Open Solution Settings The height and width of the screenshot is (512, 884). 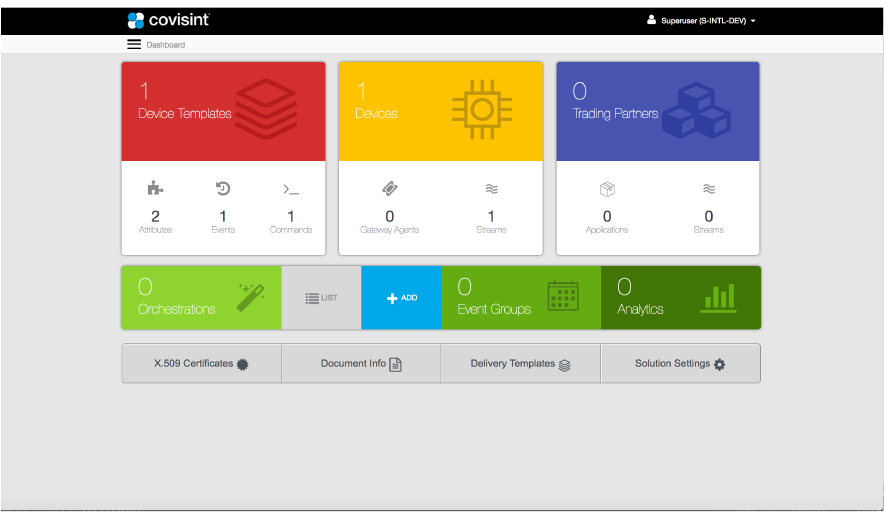click(680, 364)
